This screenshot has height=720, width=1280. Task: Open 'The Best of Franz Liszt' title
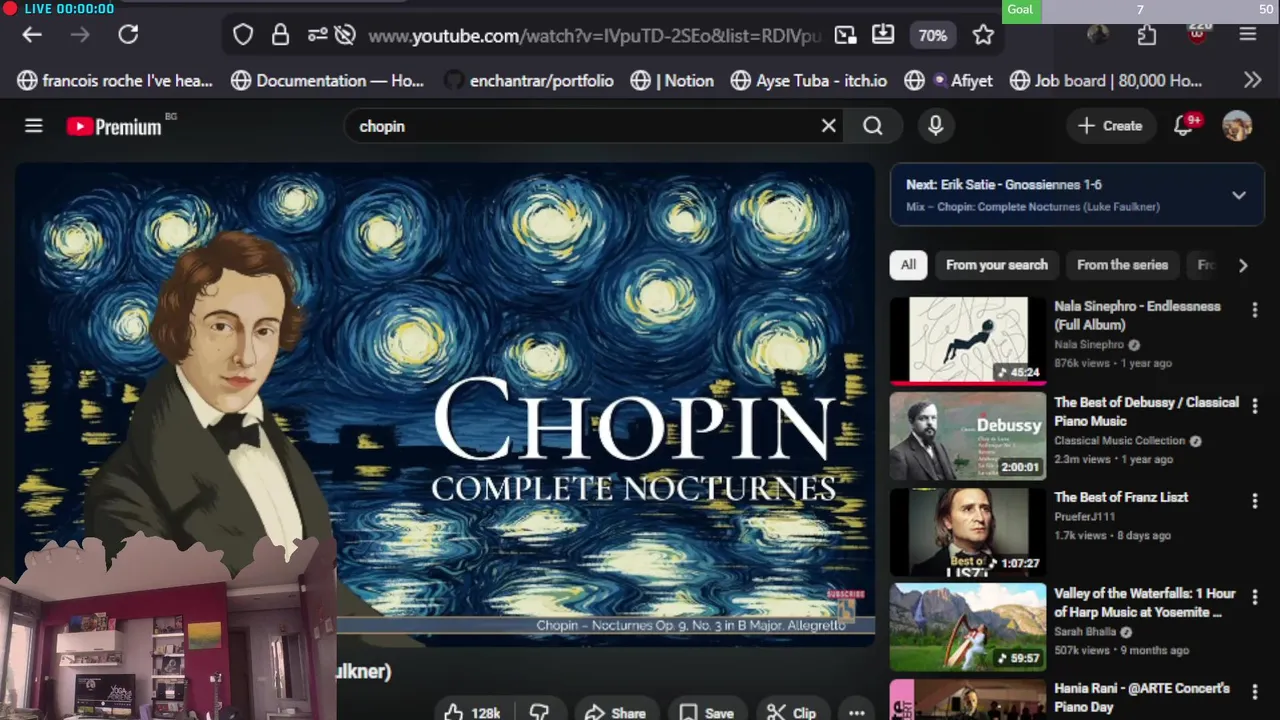1121,497
